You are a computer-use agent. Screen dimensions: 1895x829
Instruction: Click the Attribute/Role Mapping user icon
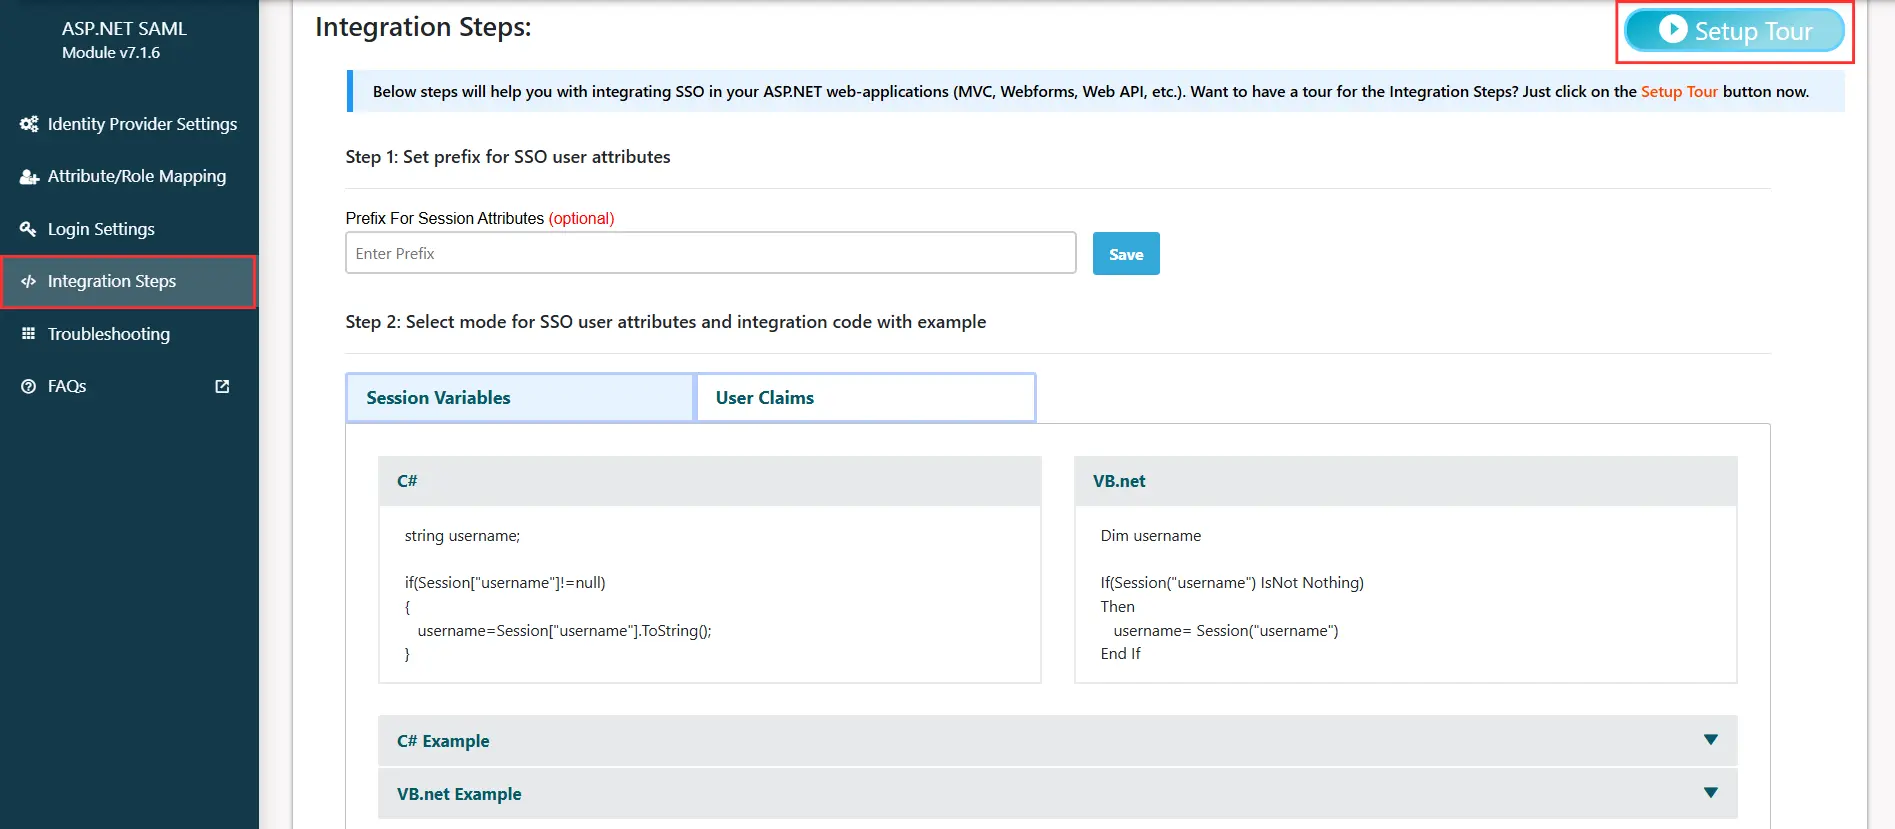click(x=29, y=177)
